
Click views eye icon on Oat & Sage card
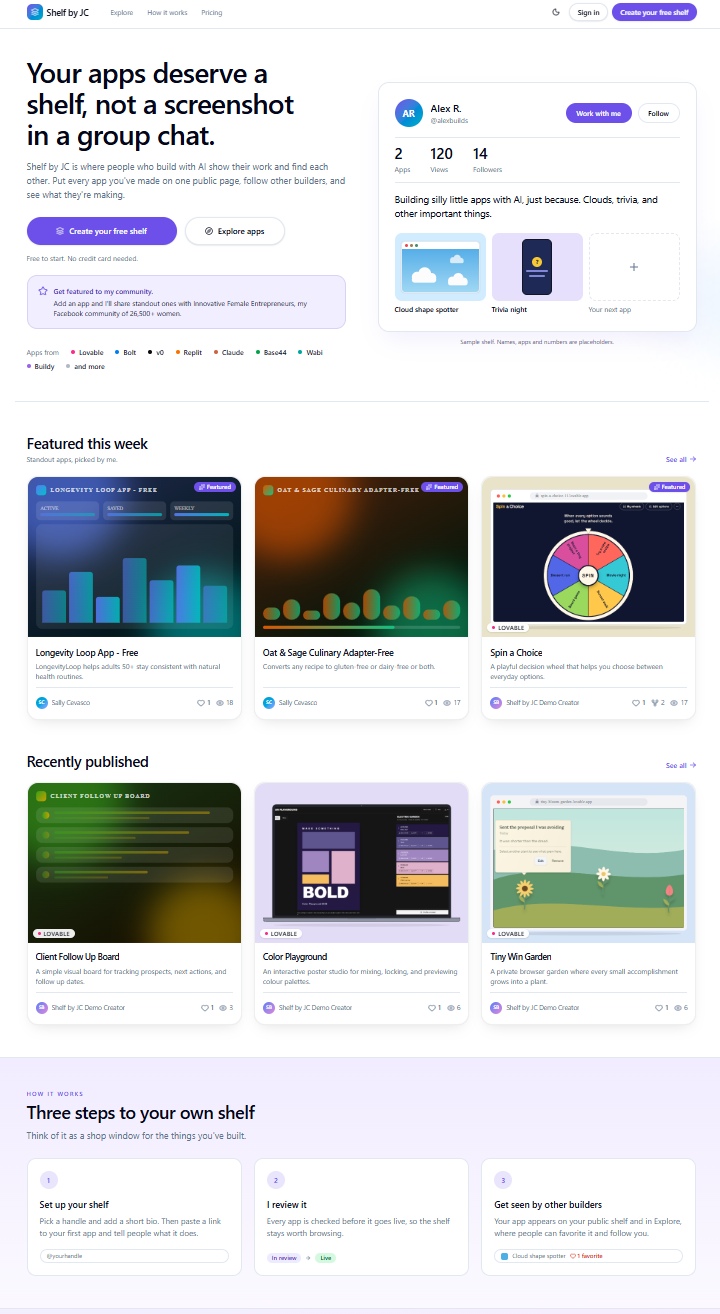447,703
